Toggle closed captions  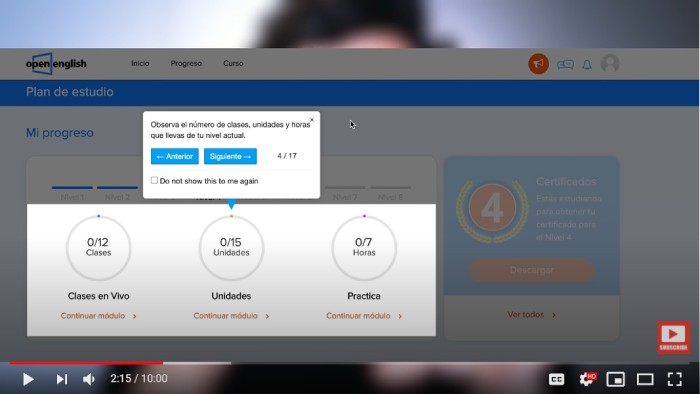point(556,379)
